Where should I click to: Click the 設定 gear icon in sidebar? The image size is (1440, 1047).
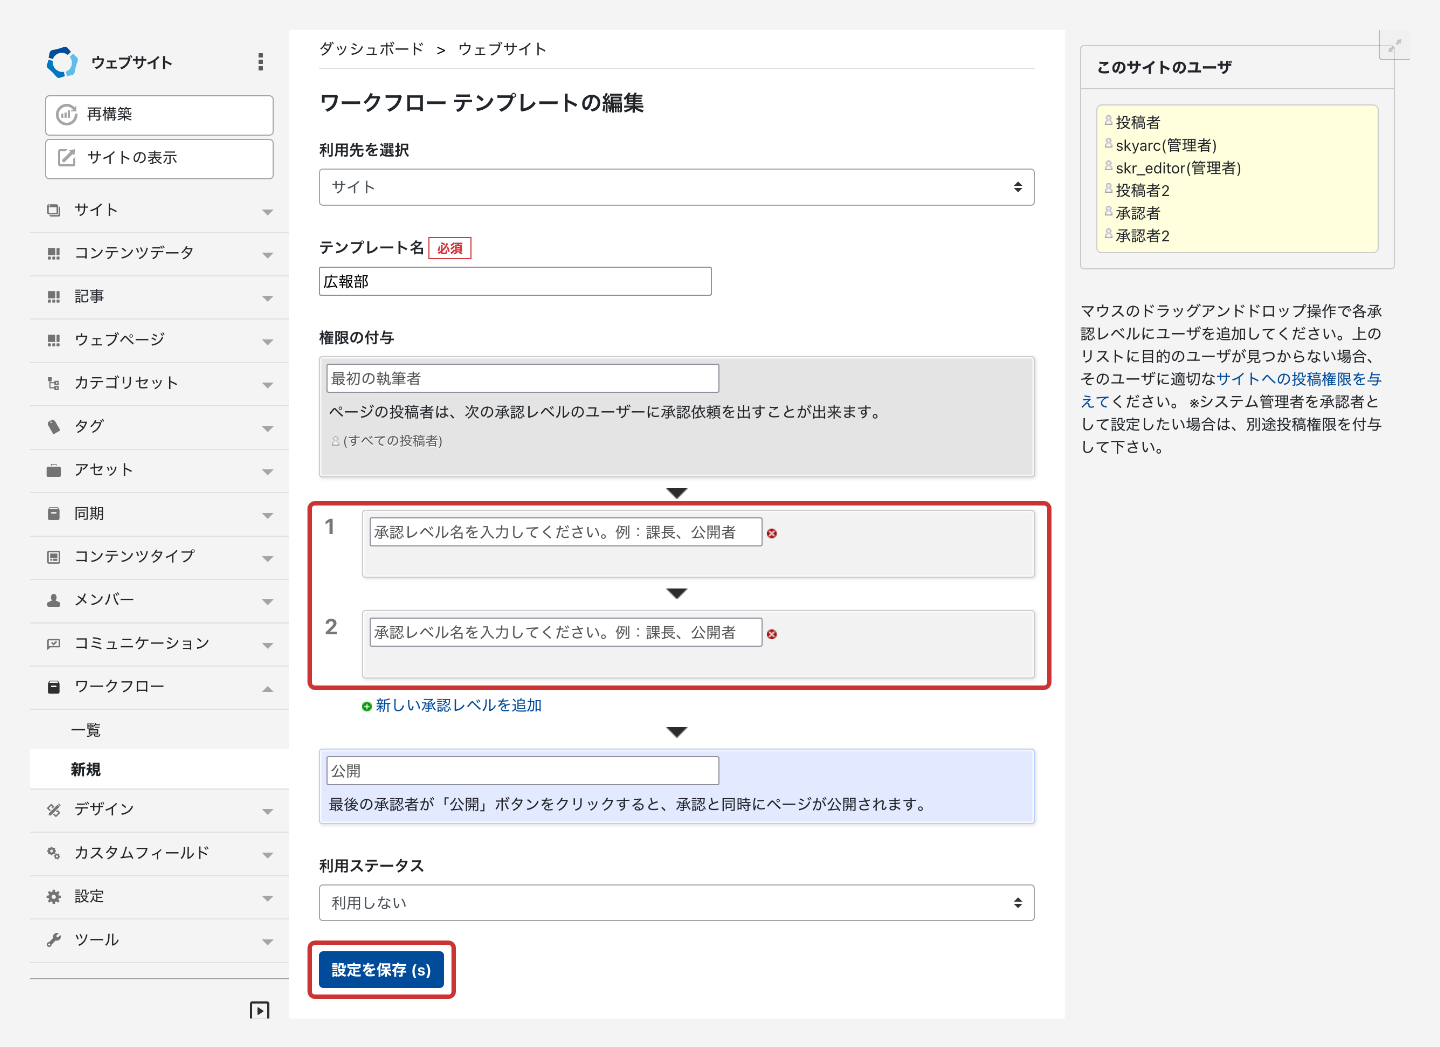pos(54,897)
